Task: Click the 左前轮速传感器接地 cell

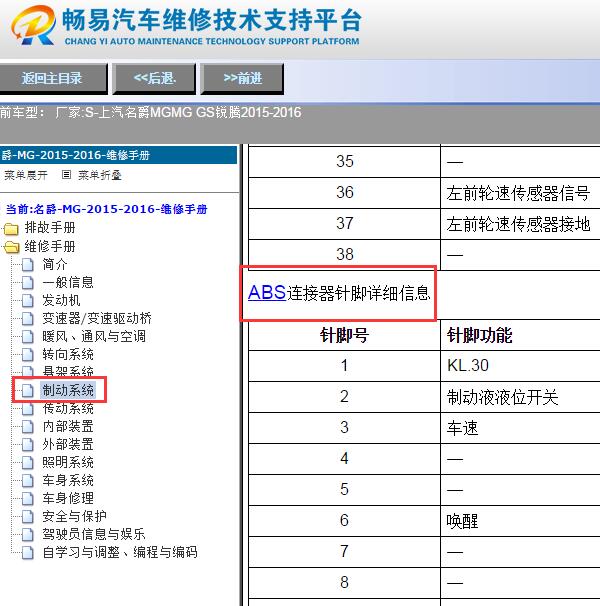Action: pyautogui.click(x=518, y=224)
